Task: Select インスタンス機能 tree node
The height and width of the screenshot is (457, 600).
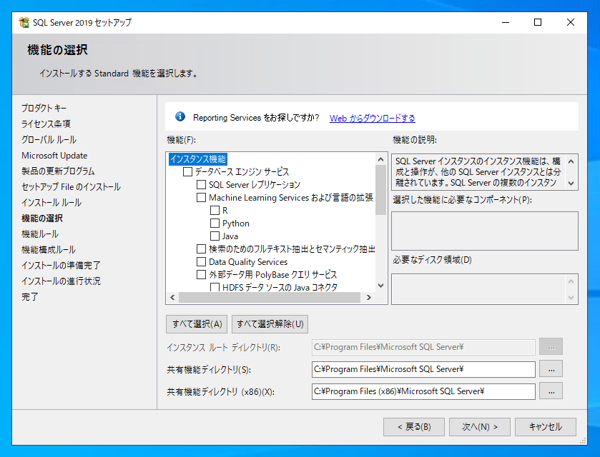Action: (x=198, y=159)
